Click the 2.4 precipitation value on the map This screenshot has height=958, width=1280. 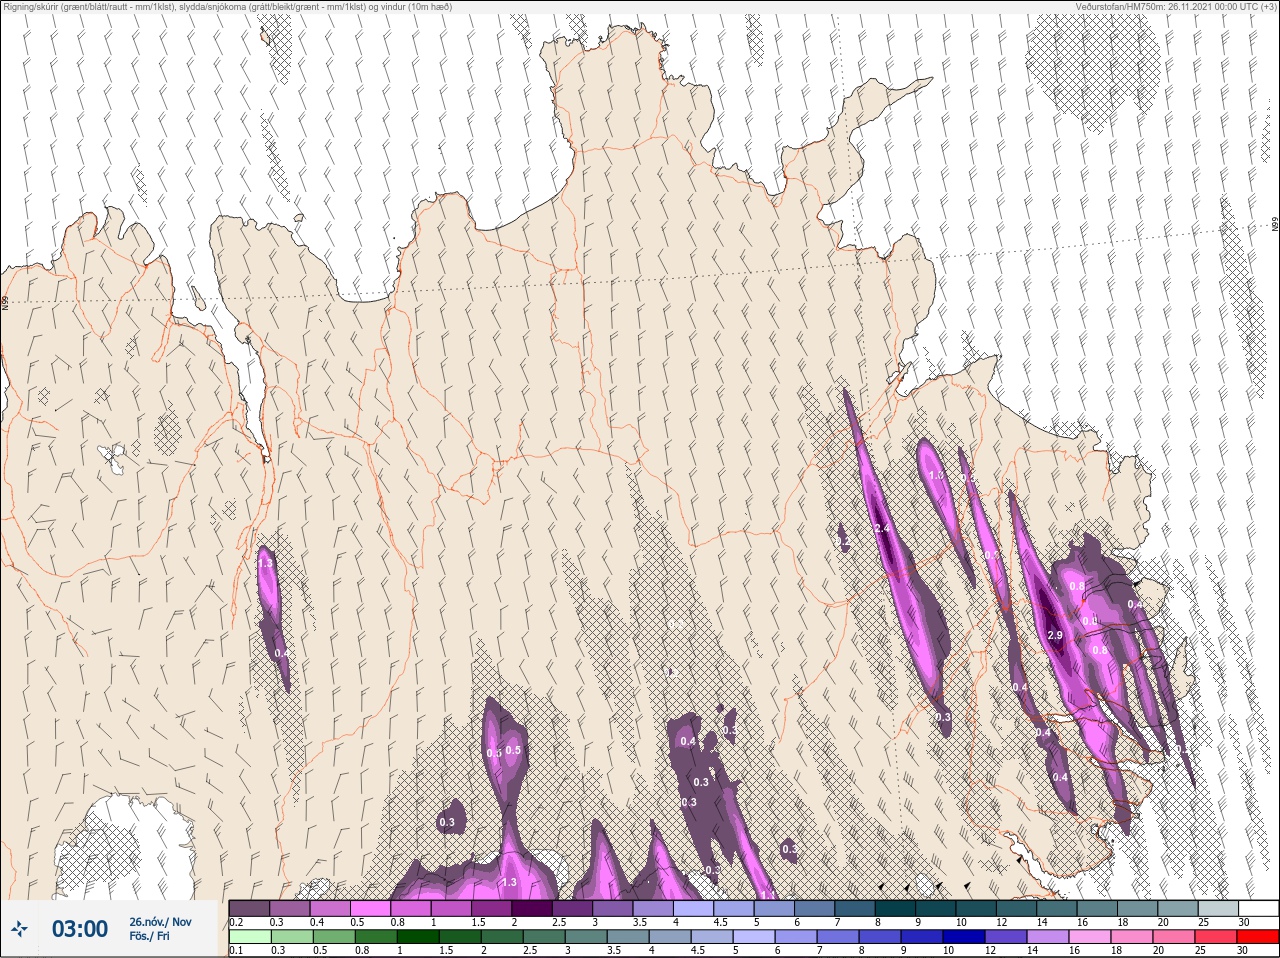pyautogui.click(x=882, y=528)
